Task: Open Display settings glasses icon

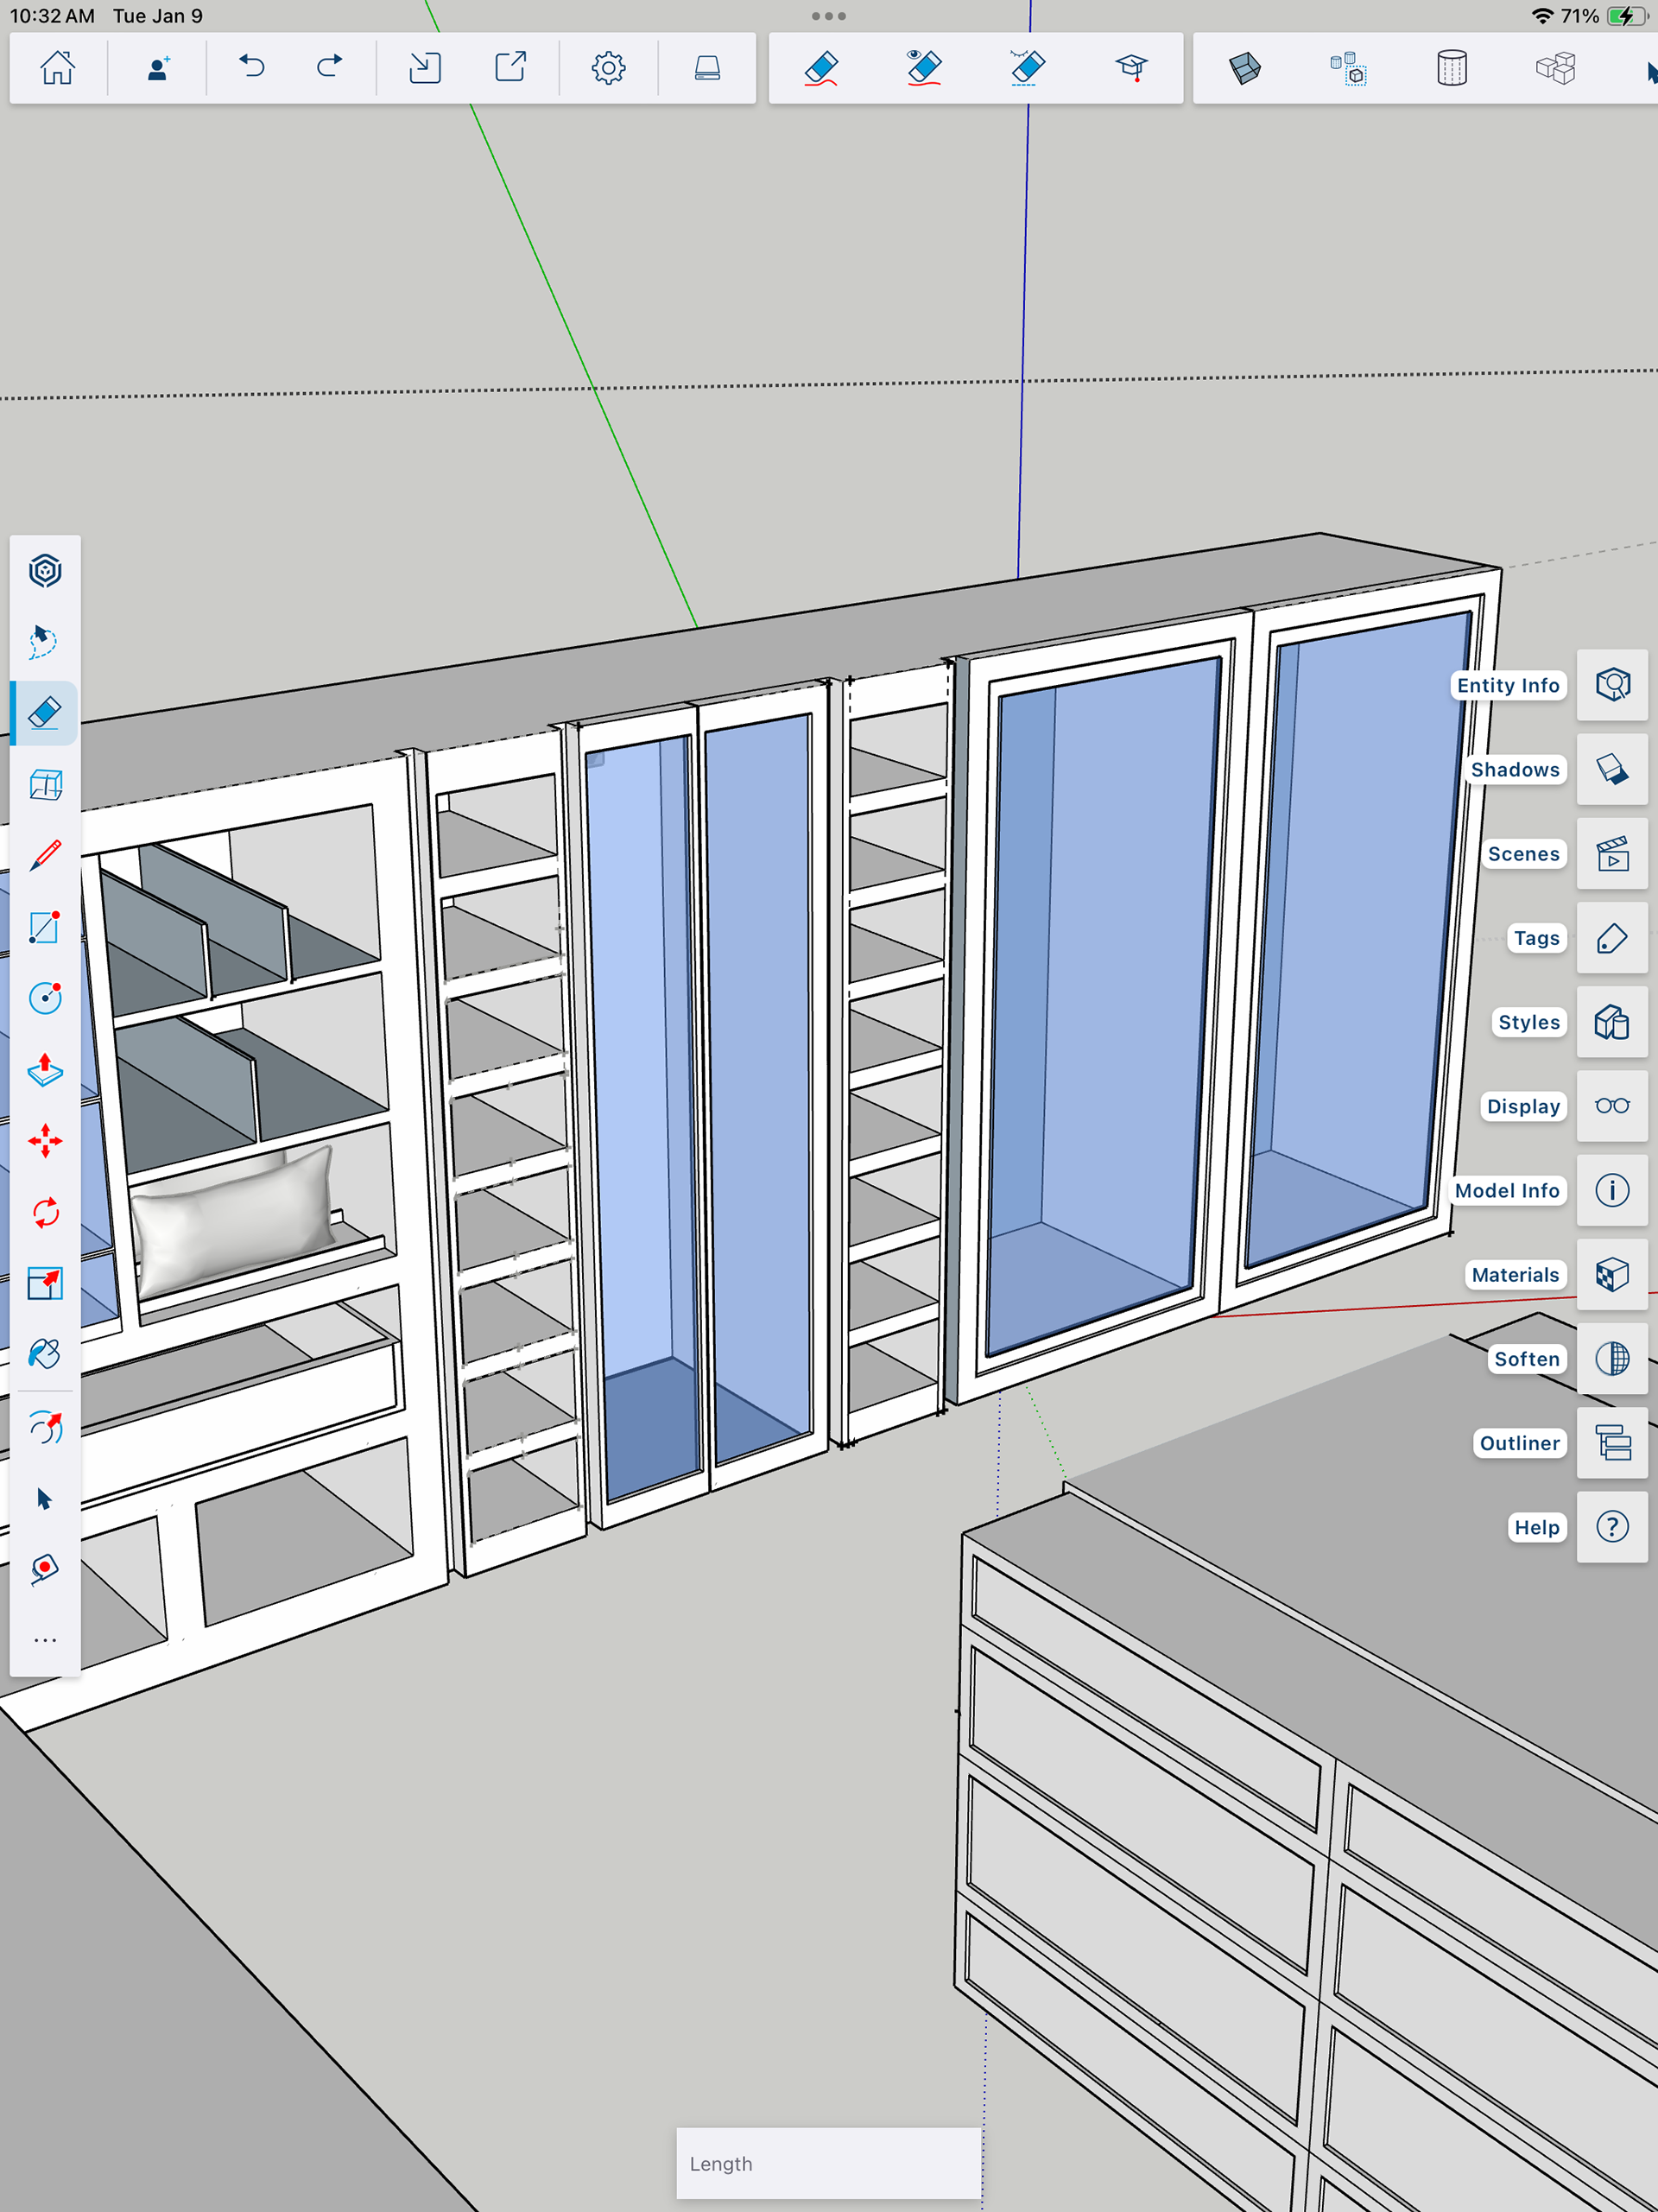Action: 1611,1106
